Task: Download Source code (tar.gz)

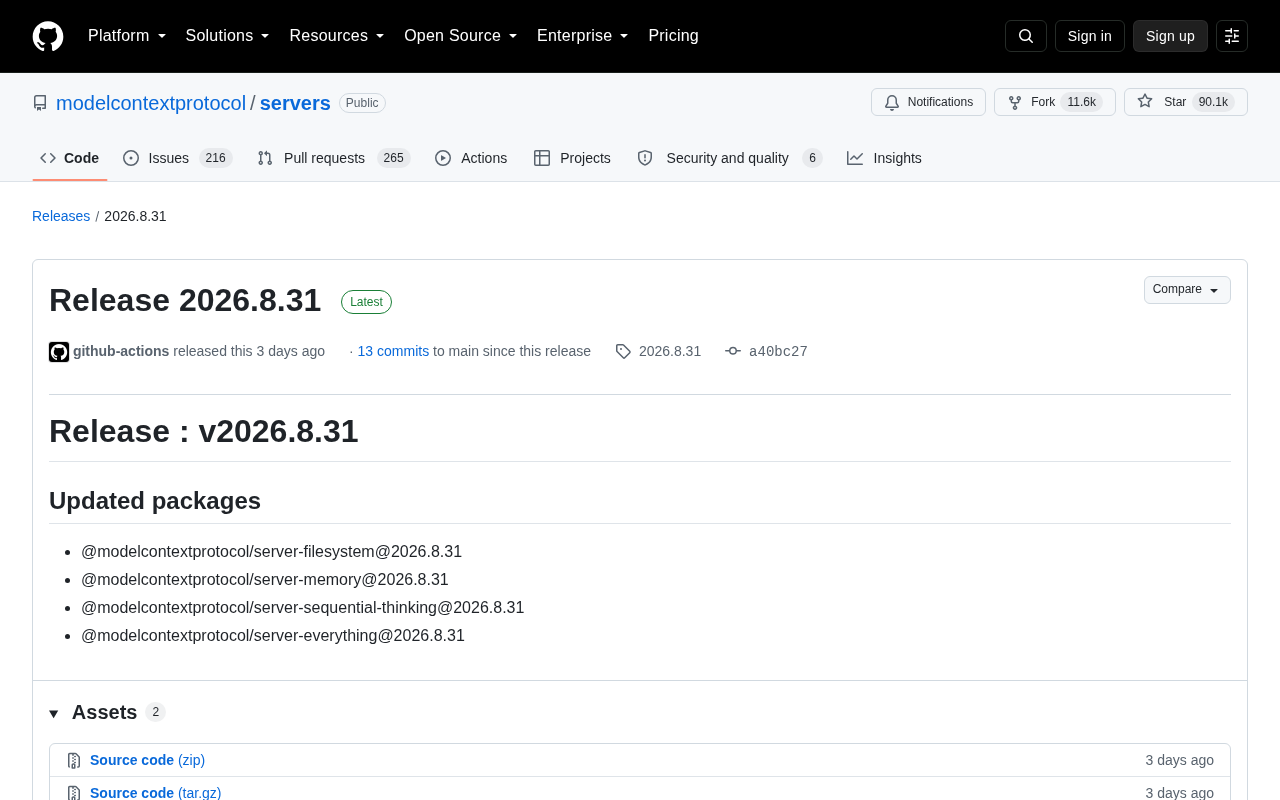Action: point(155,793)
